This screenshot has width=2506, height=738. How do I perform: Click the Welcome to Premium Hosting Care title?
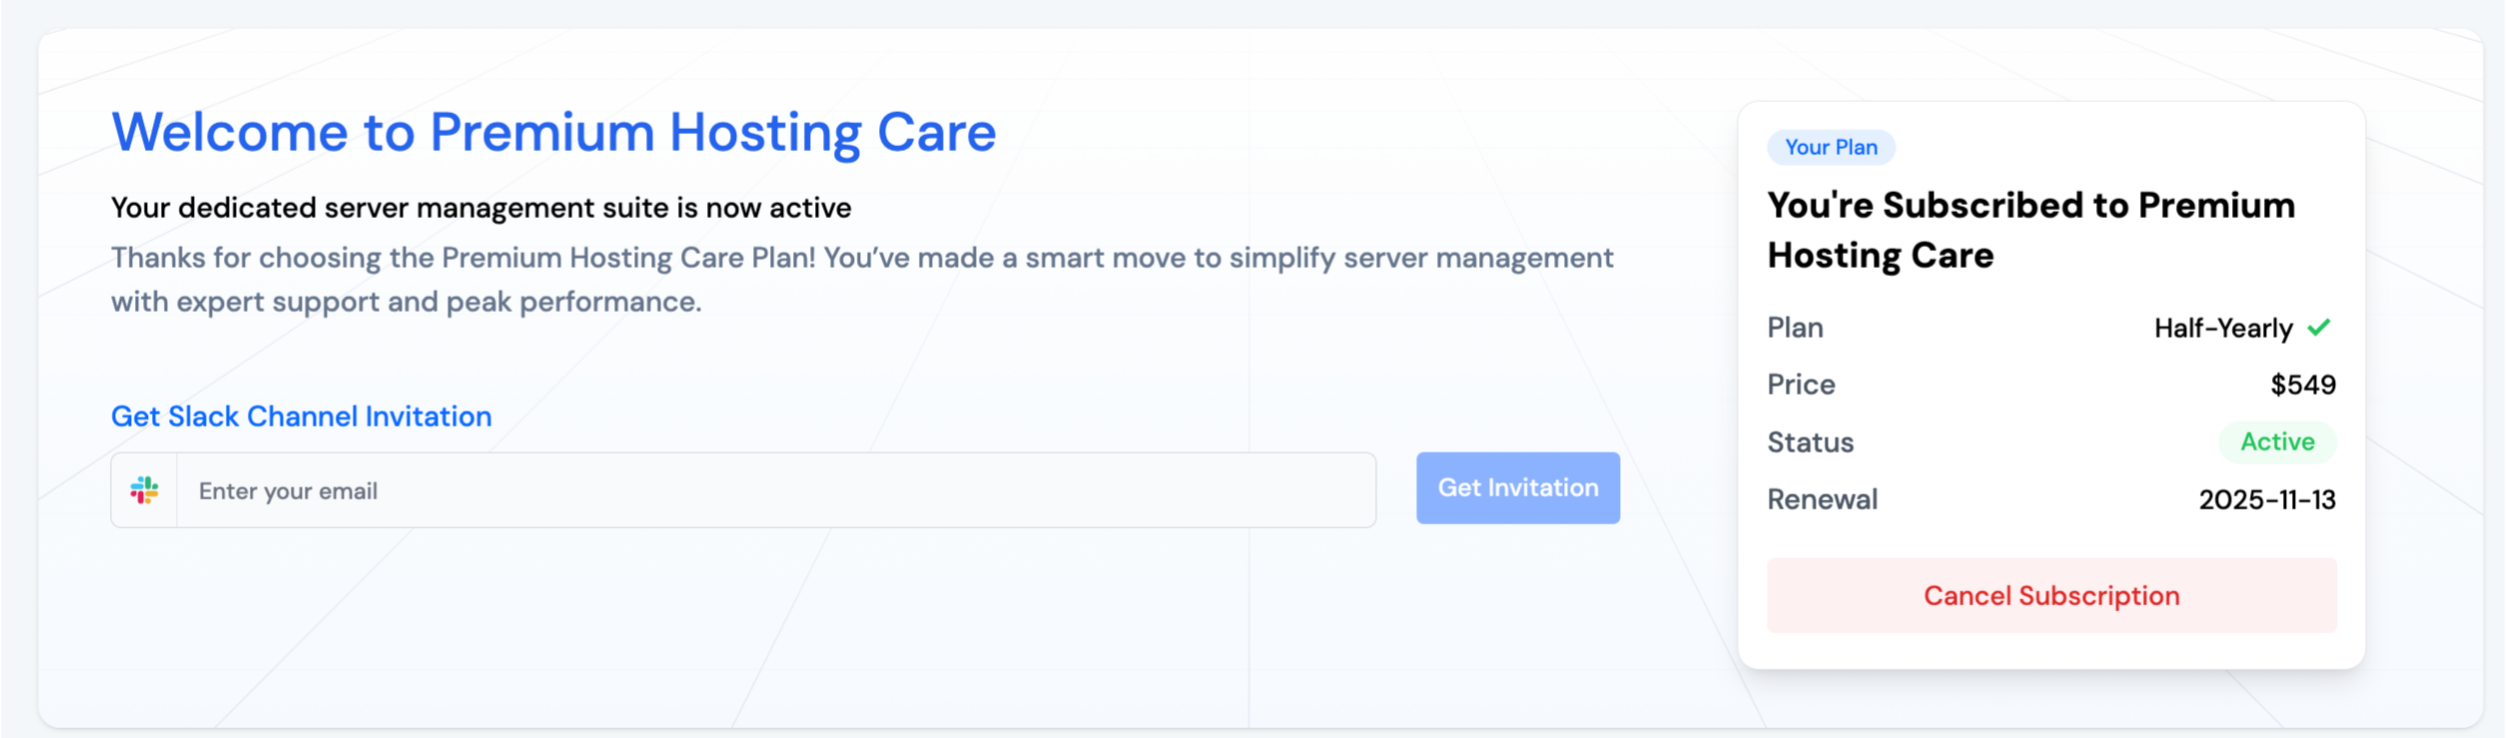pyautogui.click(x=553, y=132)
